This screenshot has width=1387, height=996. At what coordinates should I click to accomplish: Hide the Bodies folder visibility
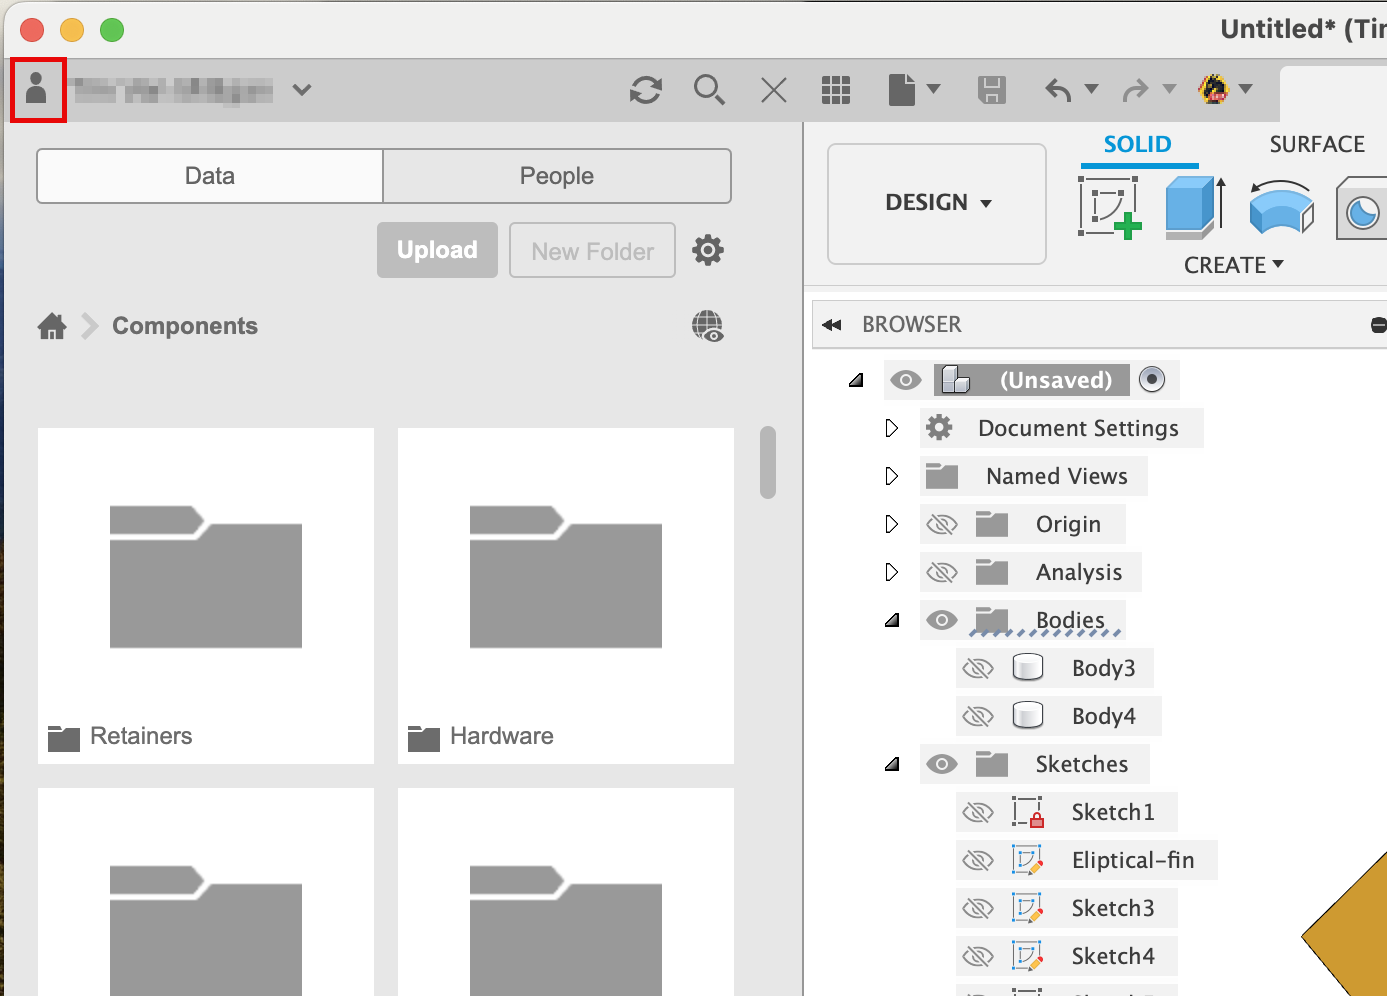tap(941, 620)
